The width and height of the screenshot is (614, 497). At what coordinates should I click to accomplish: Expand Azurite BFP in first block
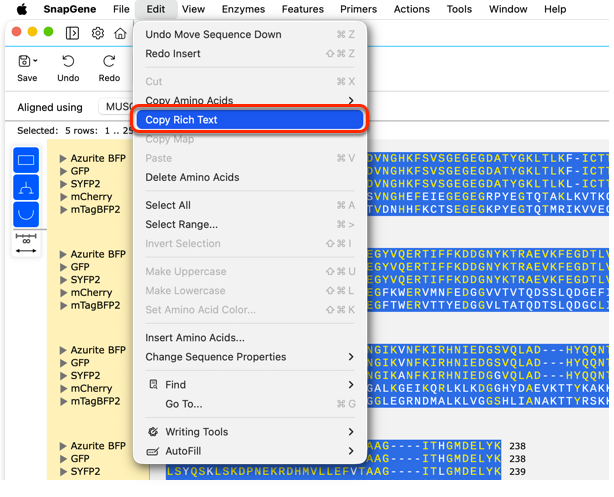pyautogui.click(x=63, y=158)
